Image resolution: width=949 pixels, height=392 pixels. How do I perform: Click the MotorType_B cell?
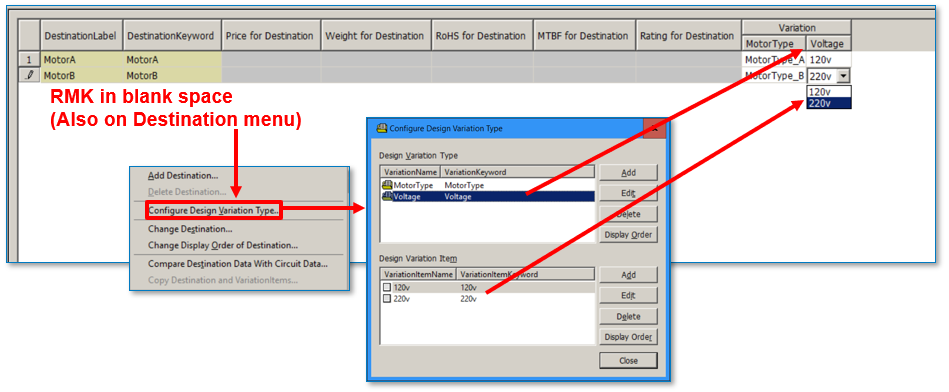point(774,76)
